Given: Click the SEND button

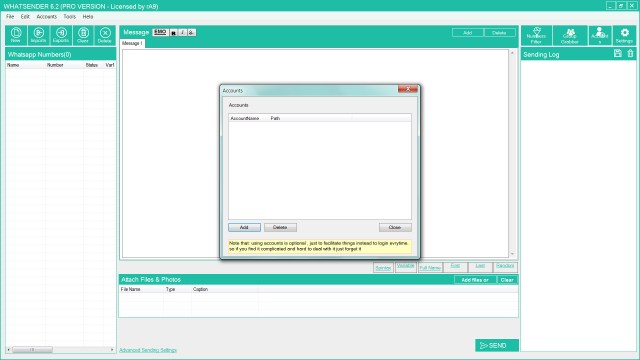Looking at the screenshot, I should [x=497, y=345].
